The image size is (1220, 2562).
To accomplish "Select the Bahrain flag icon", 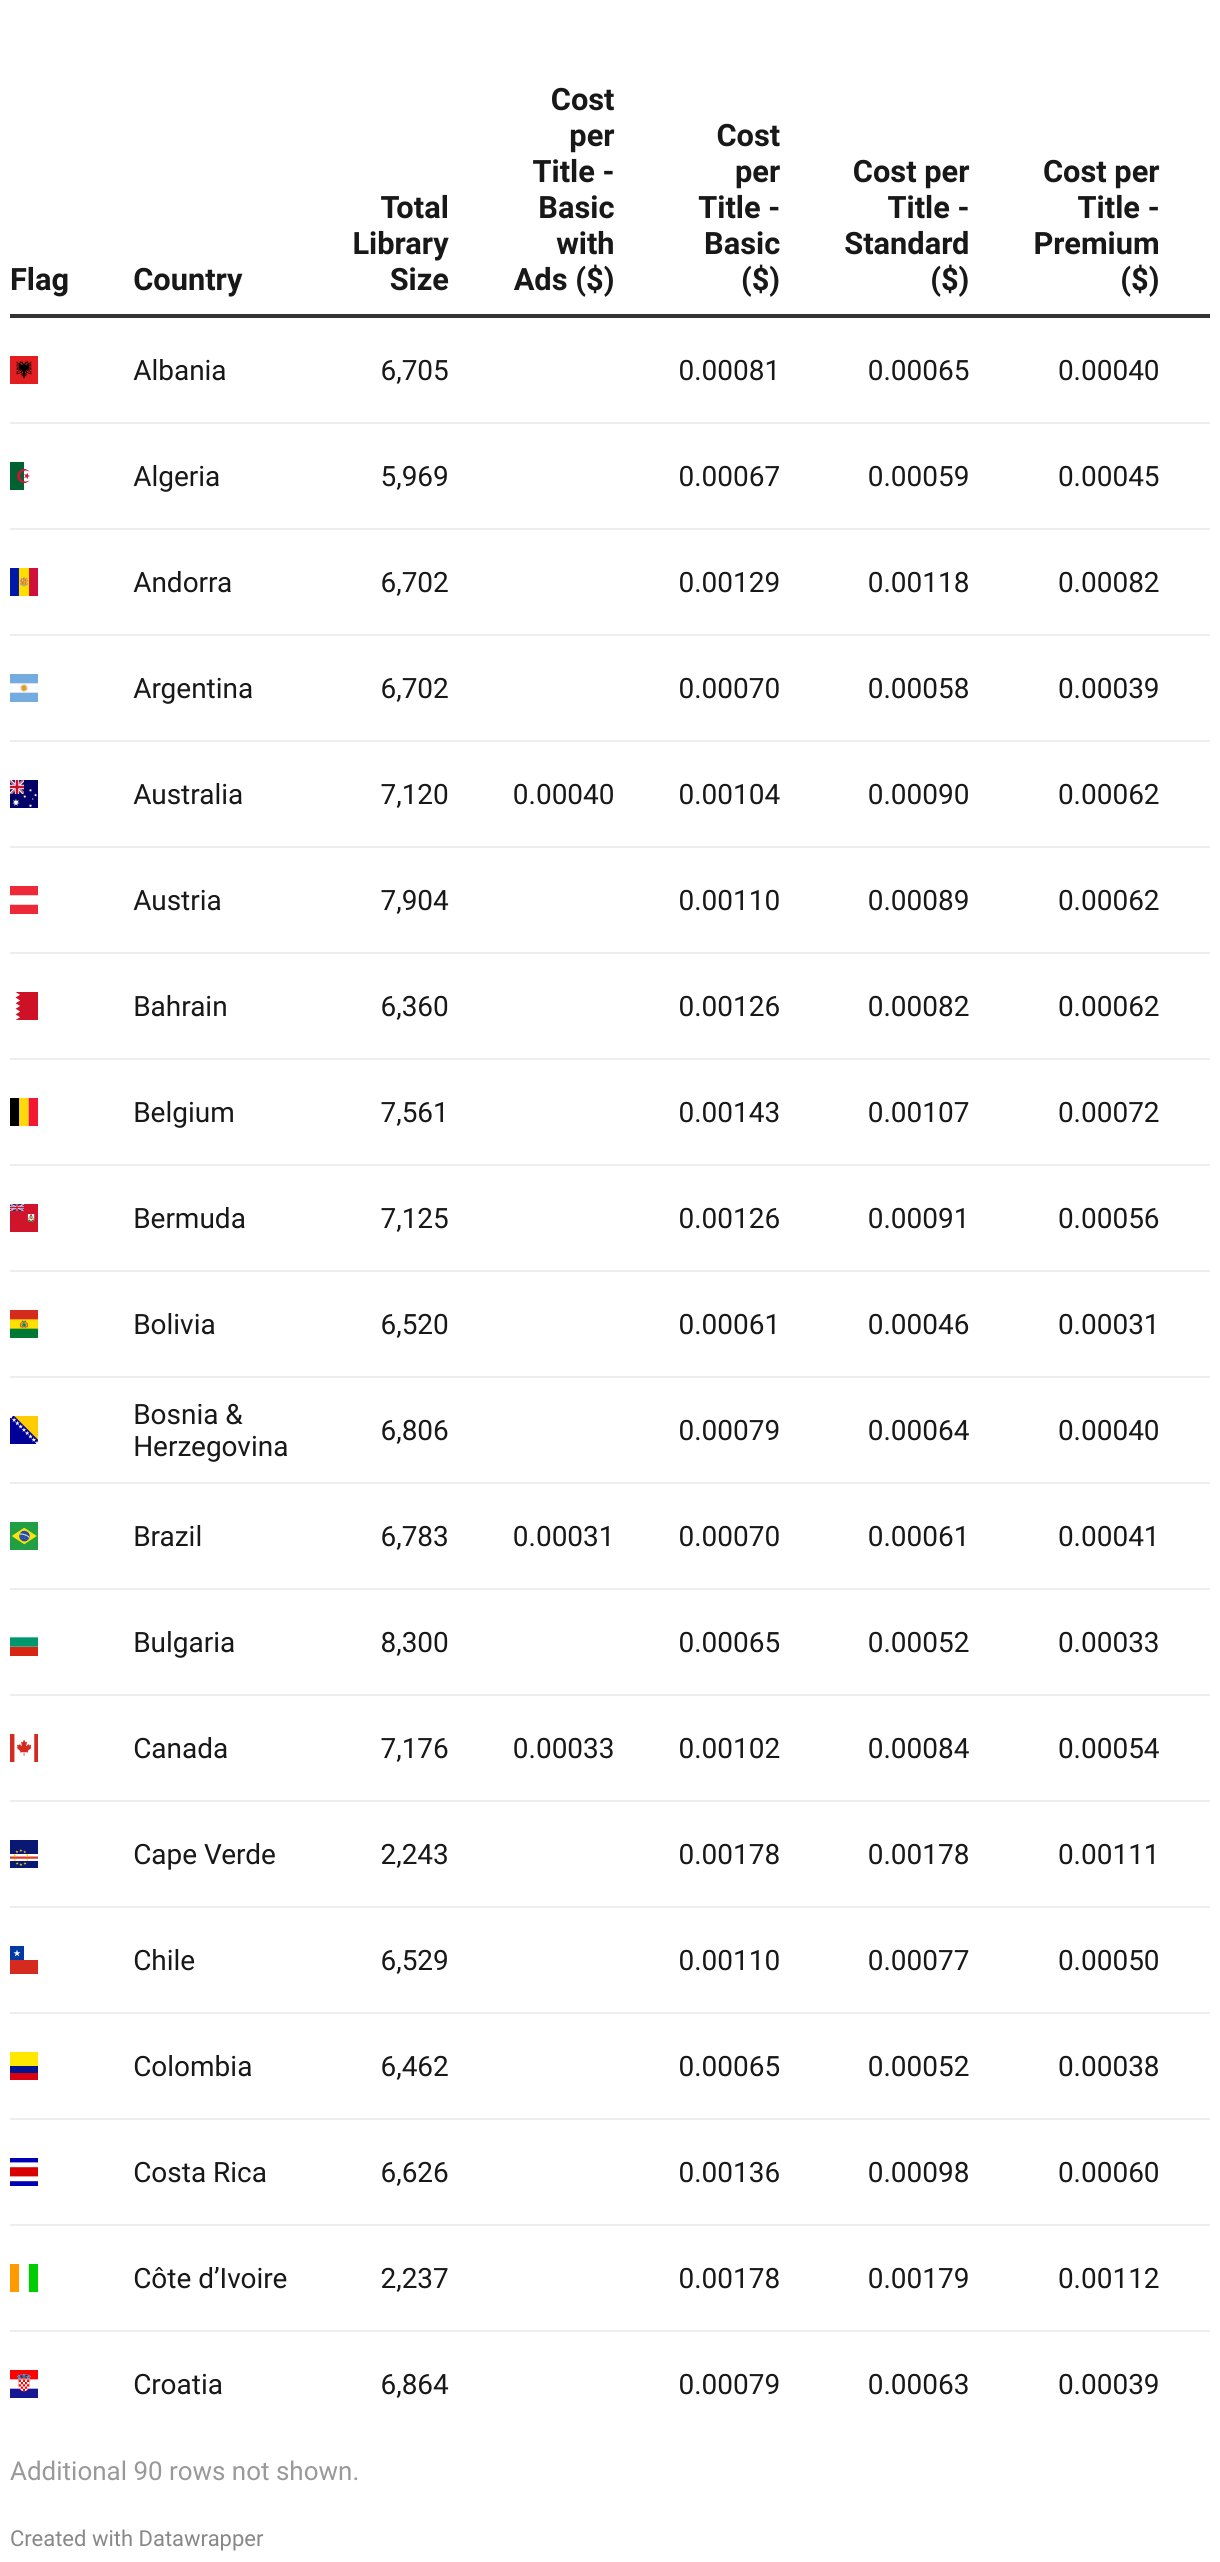I will (x=24, y=1006).
